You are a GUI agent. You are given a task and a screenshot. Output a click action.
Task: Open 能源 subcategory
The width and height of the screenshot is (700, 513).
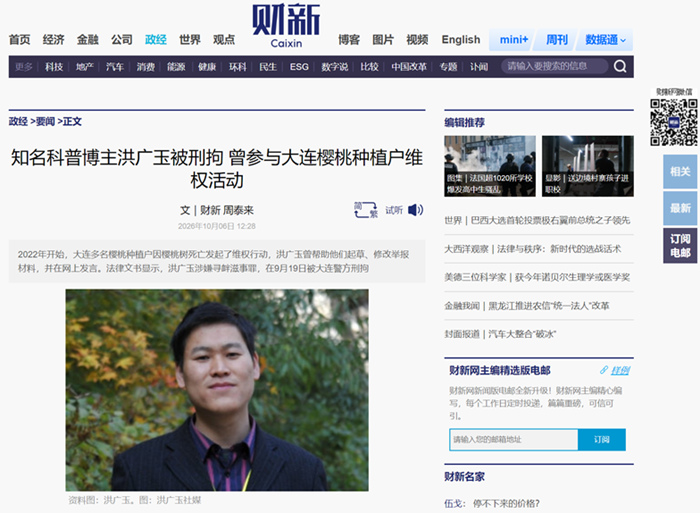pyautogui.click(x=176, y=67)
